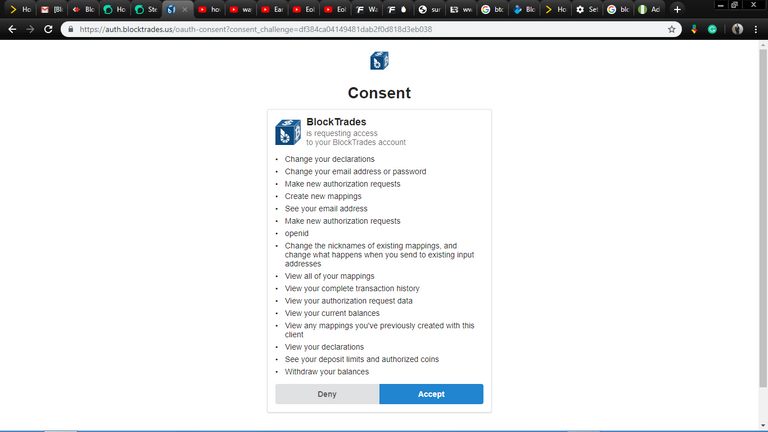Viewport: 768px width, 432px height.
Task: Switch to the YouTube 'ho' tab
Action: [209, 9]
